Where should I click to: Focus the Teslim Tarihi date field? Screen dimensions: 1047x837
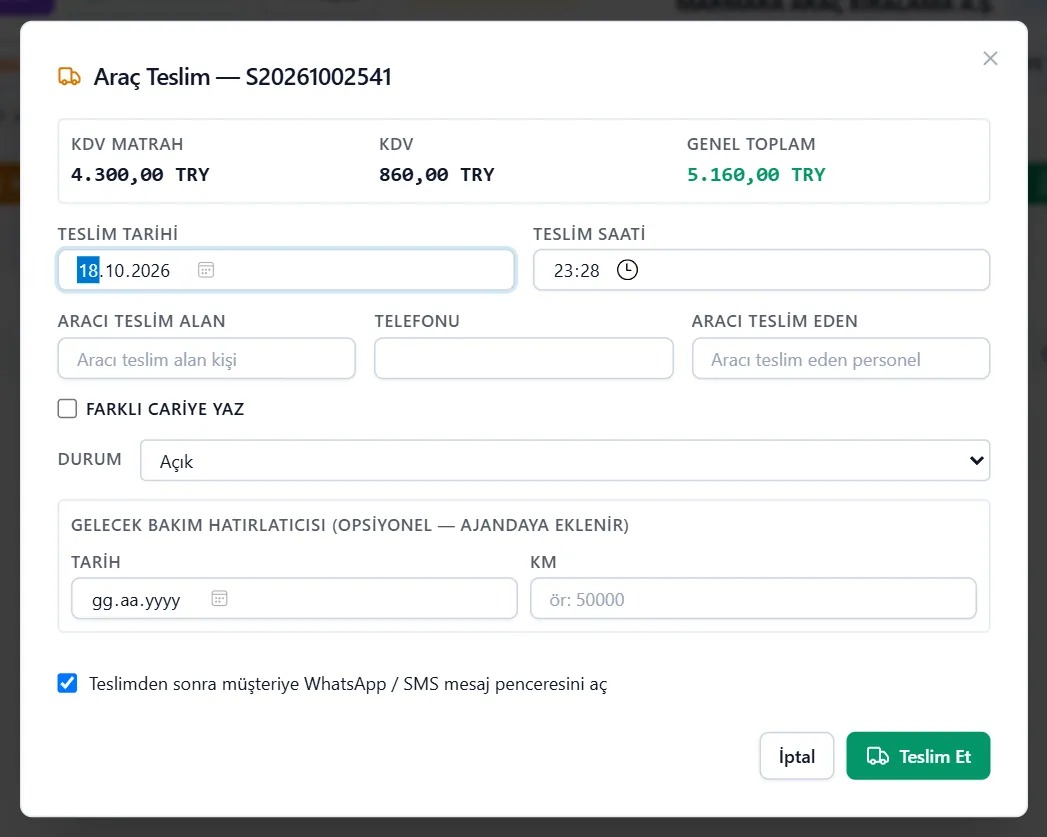pyautogui.click(x=286, y=270)
